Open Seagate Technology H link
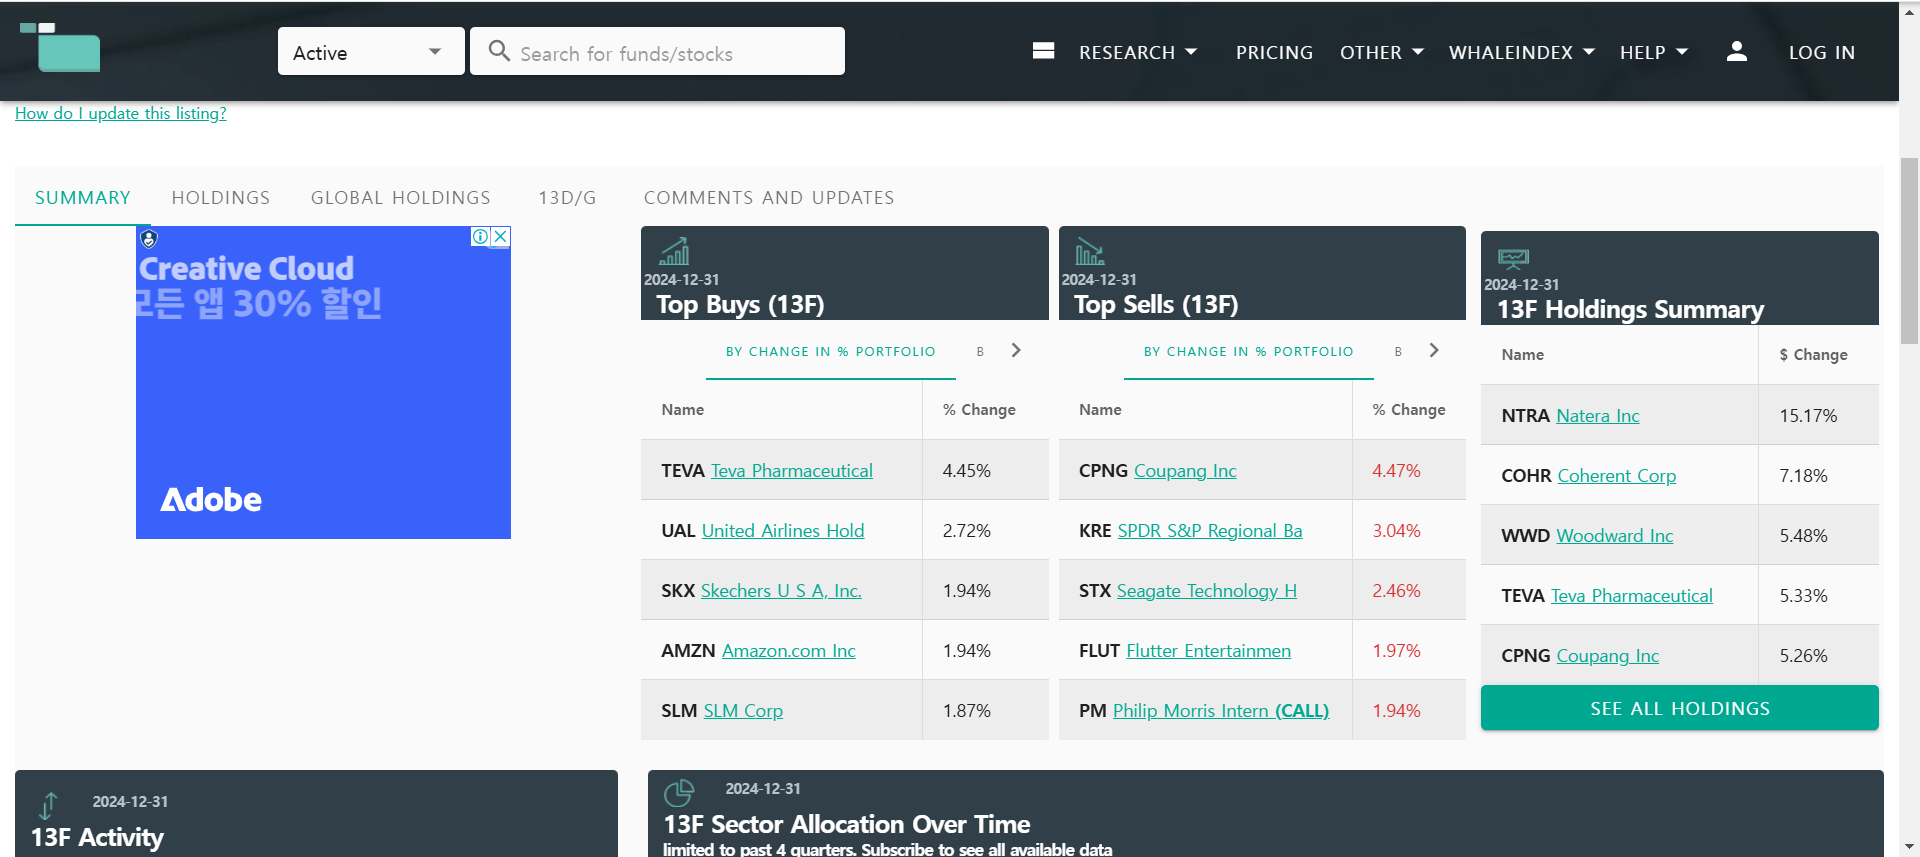1920x857 pixels. click(x=1207, y=590)
